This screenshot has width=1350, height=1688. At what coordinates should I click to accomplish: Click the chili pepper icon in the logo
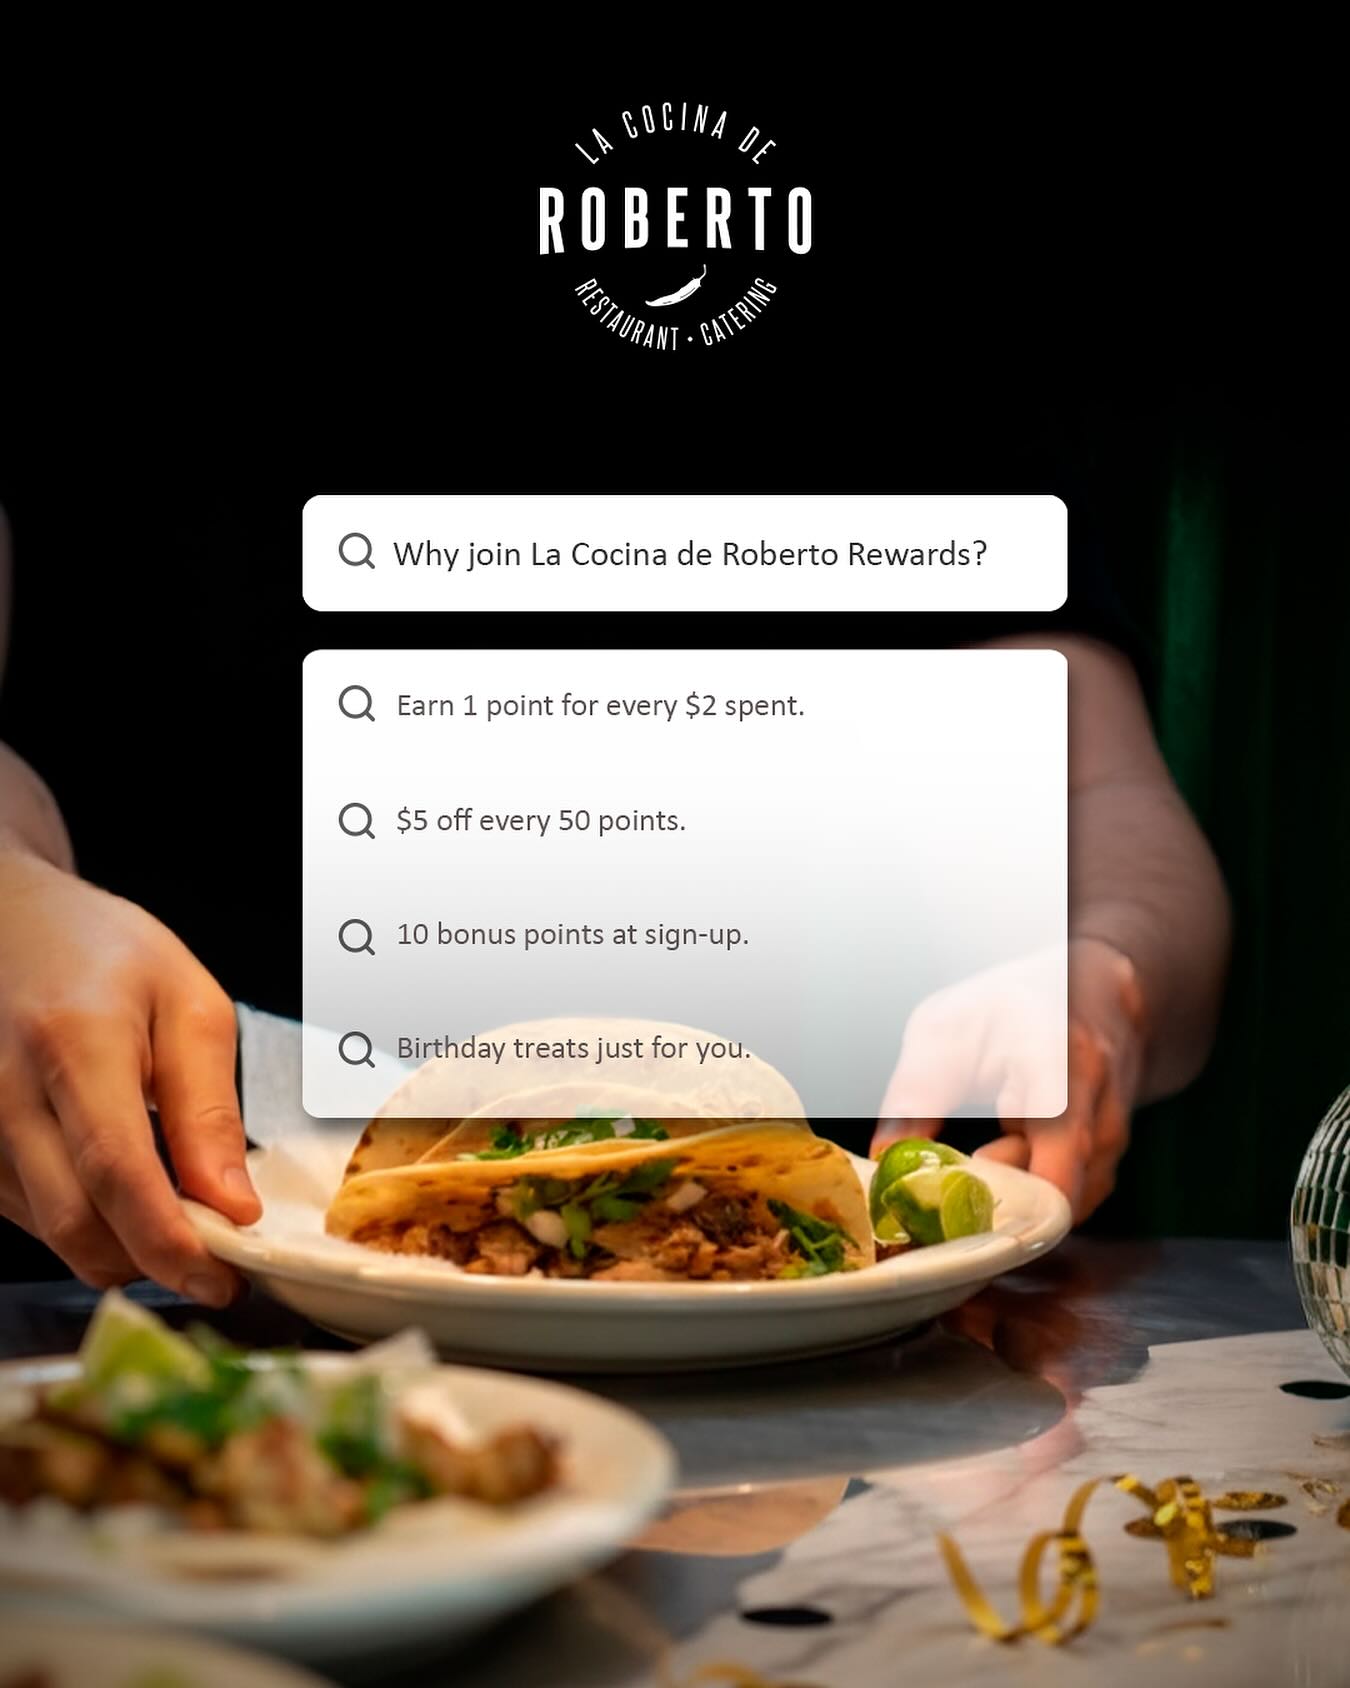click(x=677, y=287)
